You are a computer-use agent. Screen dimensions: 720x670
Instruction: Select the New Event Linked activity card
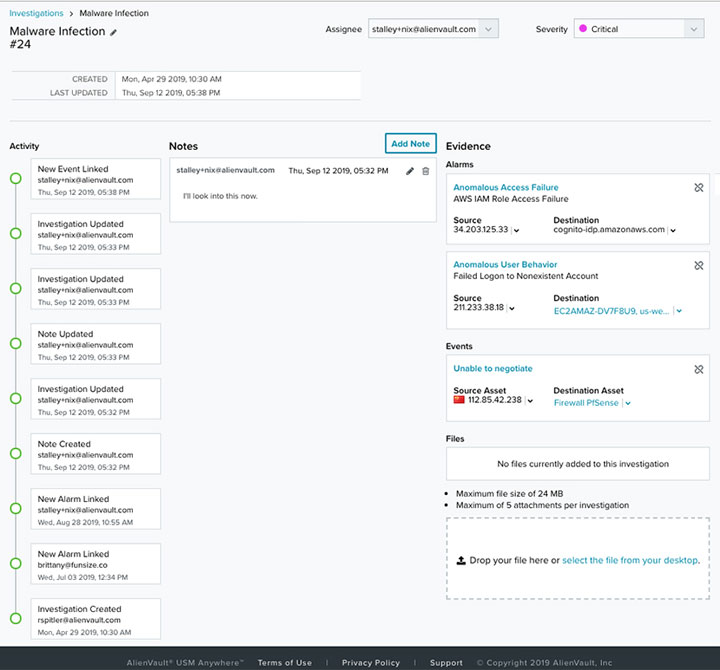point(96,179)
